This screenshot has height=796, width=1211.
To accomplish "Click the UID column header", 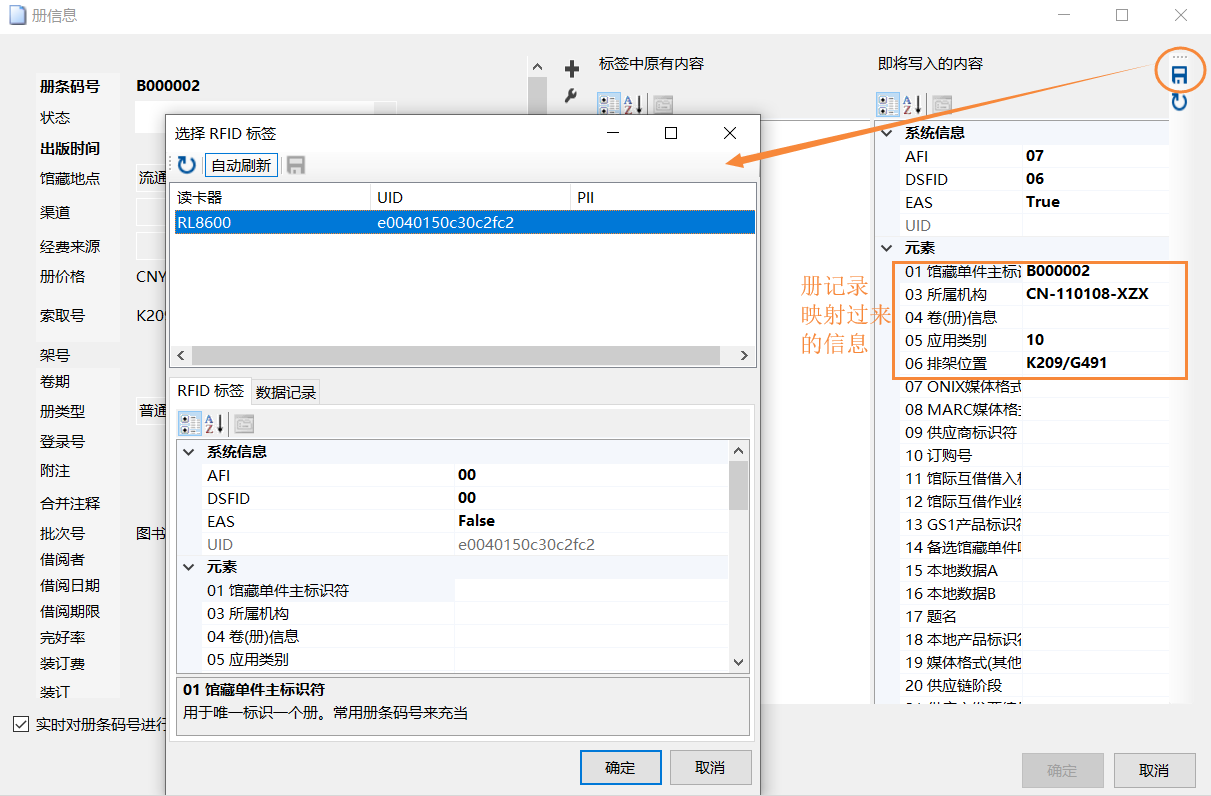I will (x=470, y=198).
